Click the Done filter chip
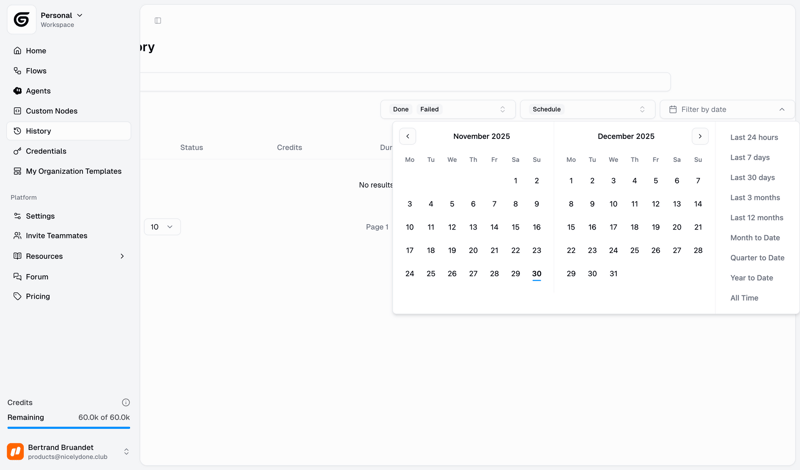 (401, 109)
